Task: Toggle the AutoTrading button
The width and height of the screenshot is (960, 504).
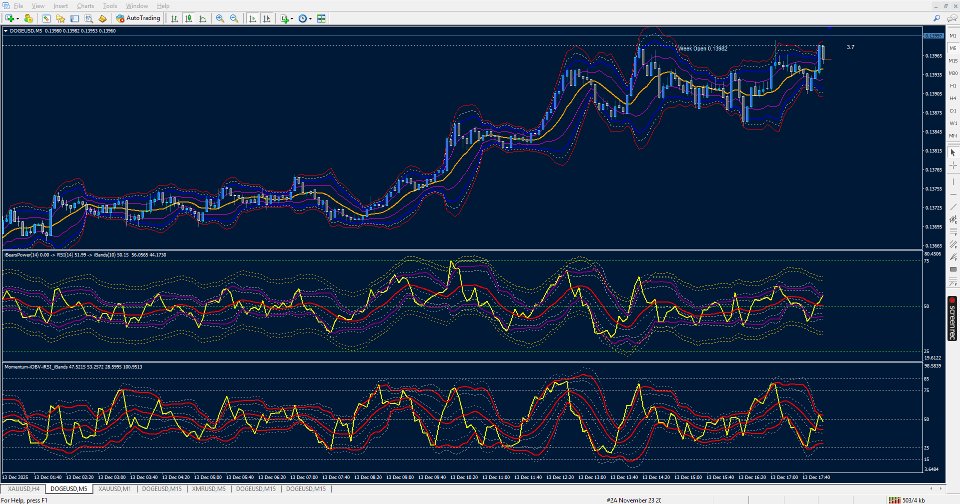Action: 138,18
